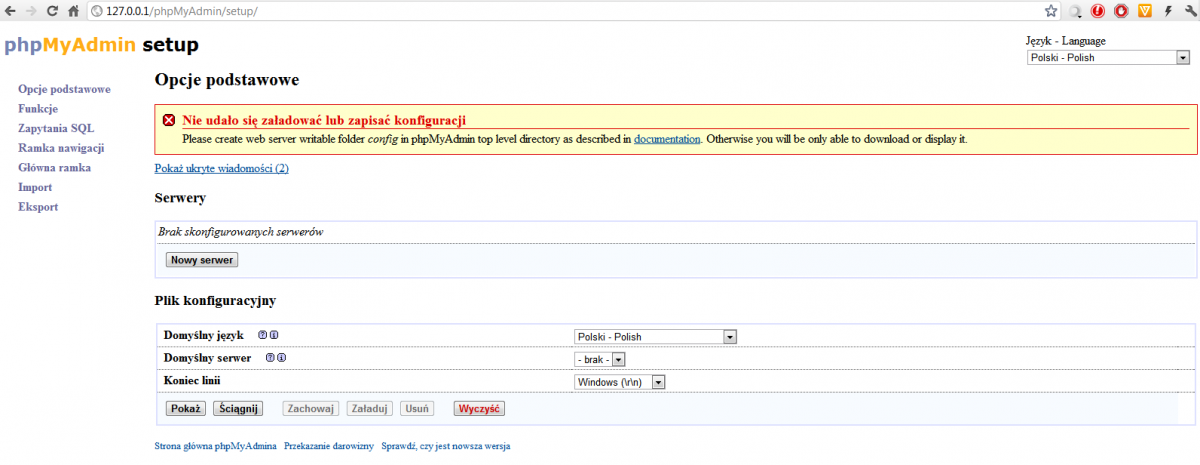
Task: Click the red exclamation mark extension icon
Action: 1098,11
